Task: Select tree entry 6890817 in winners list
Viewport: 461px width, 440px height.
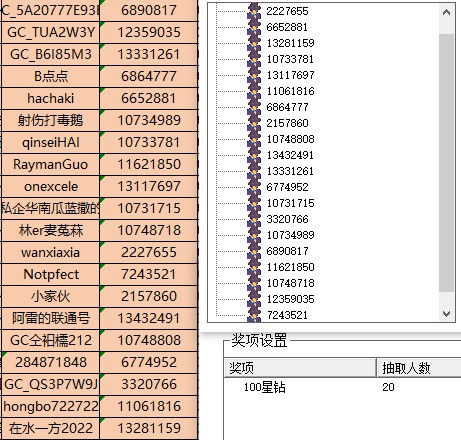Action: [x=287, y=251]
